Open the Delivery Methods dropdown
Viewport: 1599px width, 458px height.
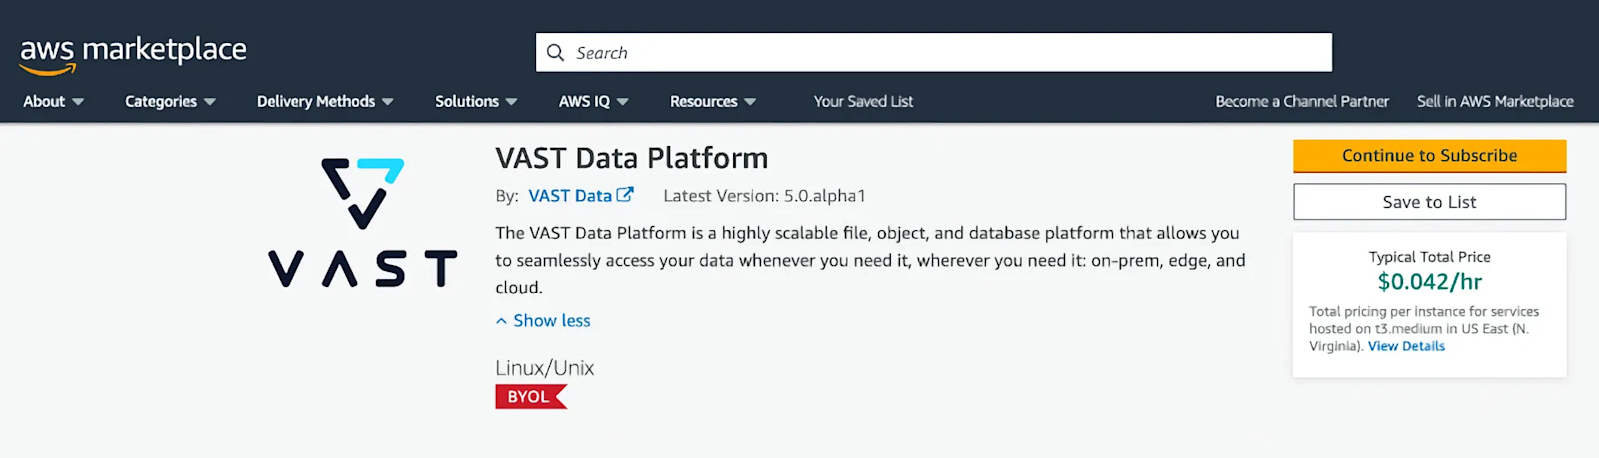tap(325, 101)
